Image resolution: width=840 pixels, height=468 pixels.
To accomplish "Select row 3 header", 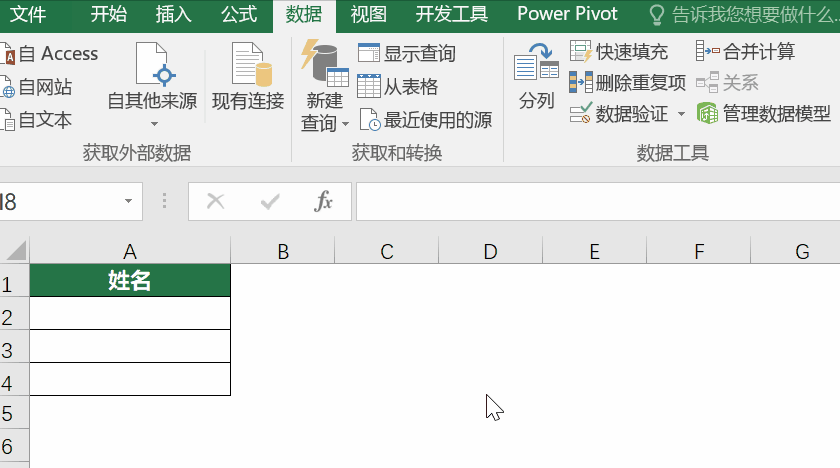I will (14, 346).
